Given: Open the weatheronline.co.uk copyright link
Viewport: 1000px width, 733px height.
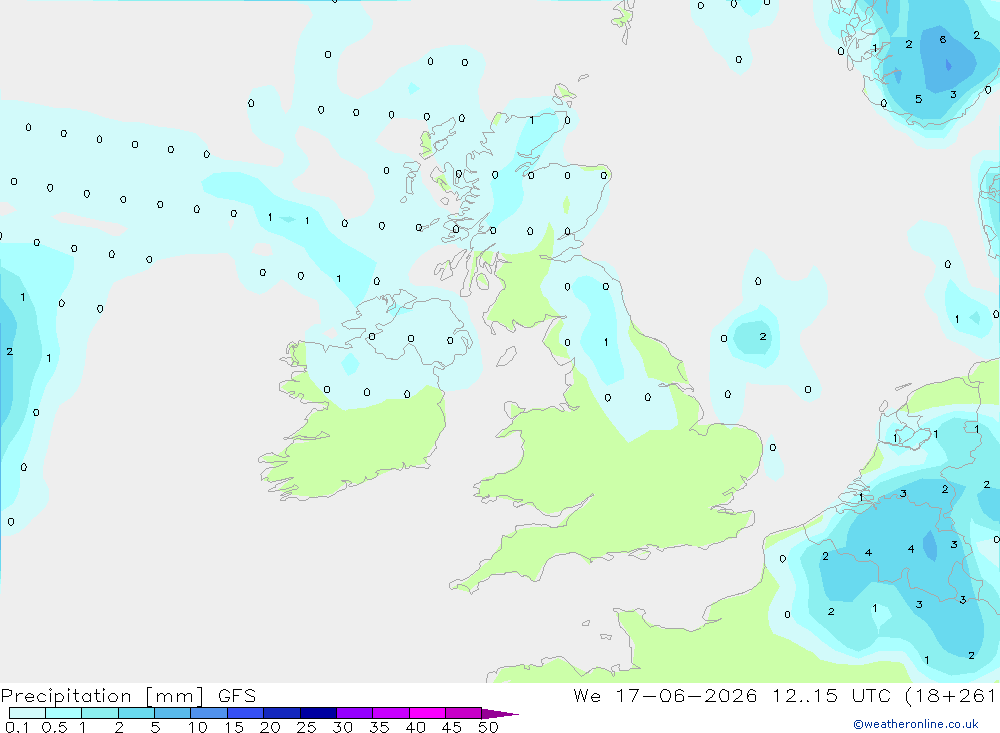Looking at the screenshot, I should 916,724.
